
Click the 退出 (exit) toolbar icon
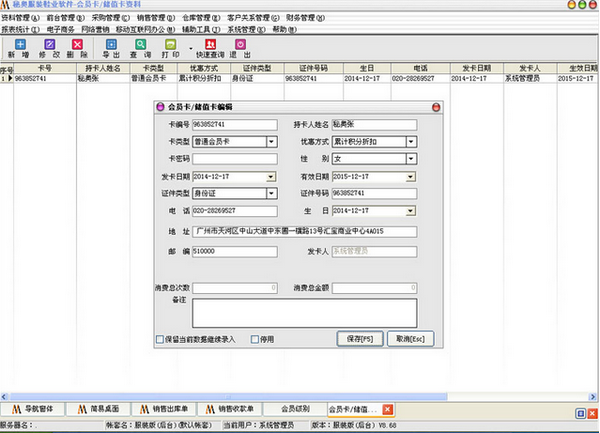pyautogui.click(x=240, y=44)
